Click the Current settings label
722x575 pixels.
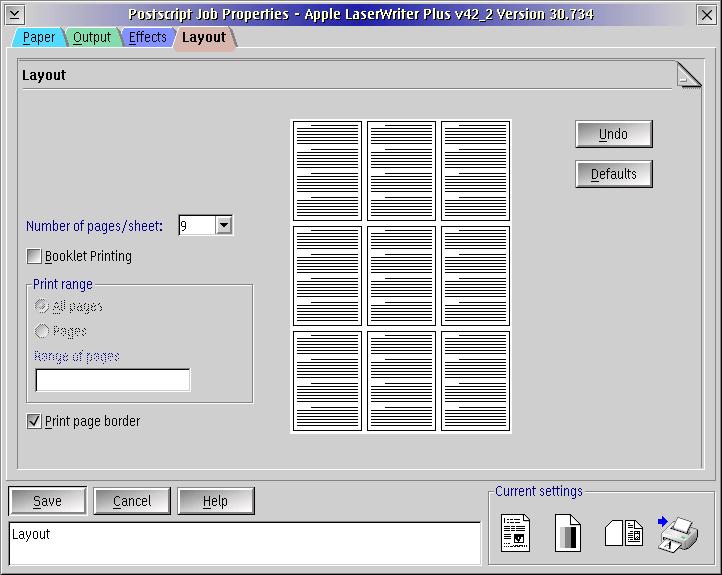[x=539, y=491]
